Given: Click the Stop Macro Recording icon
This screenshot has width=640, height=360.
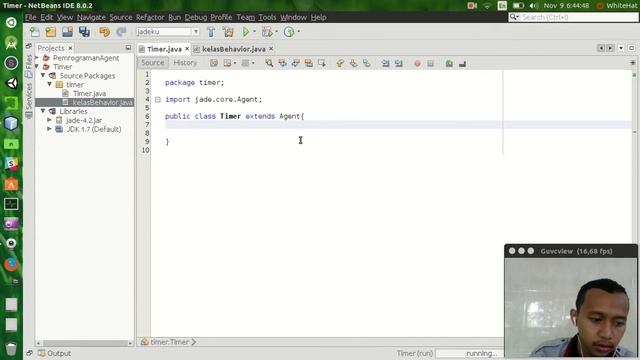Looking at the screenshot, I should [x=430, y=63].
